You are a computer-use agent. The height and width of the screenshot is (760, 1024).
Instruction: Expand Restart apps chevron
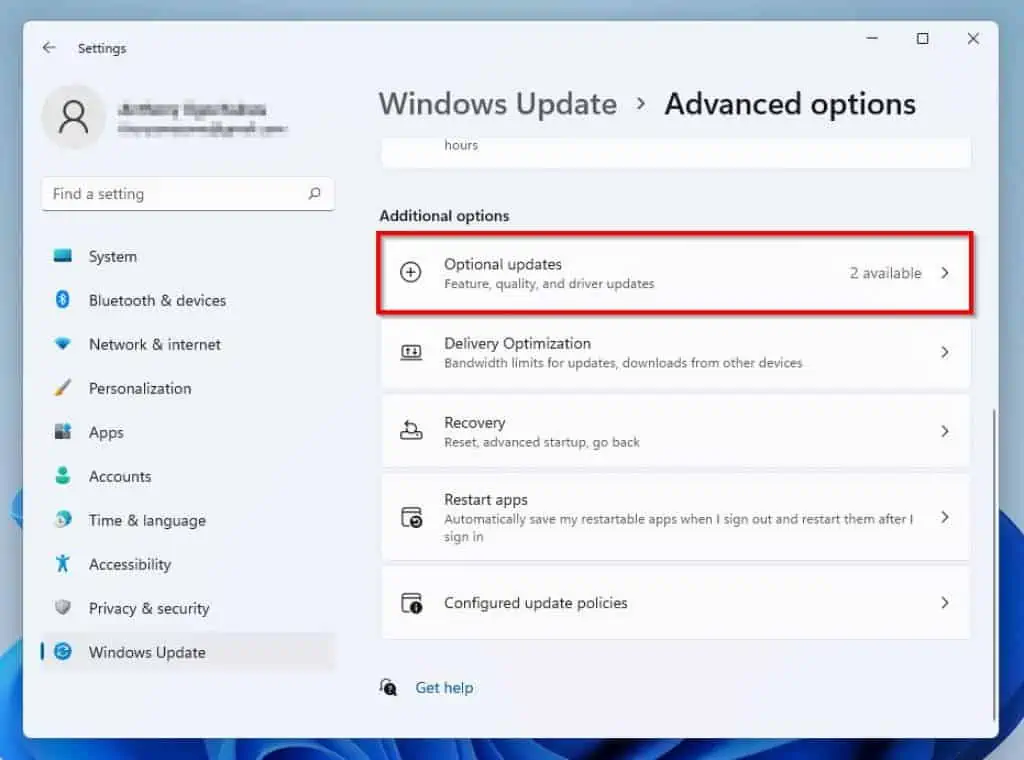coord(945,517)
